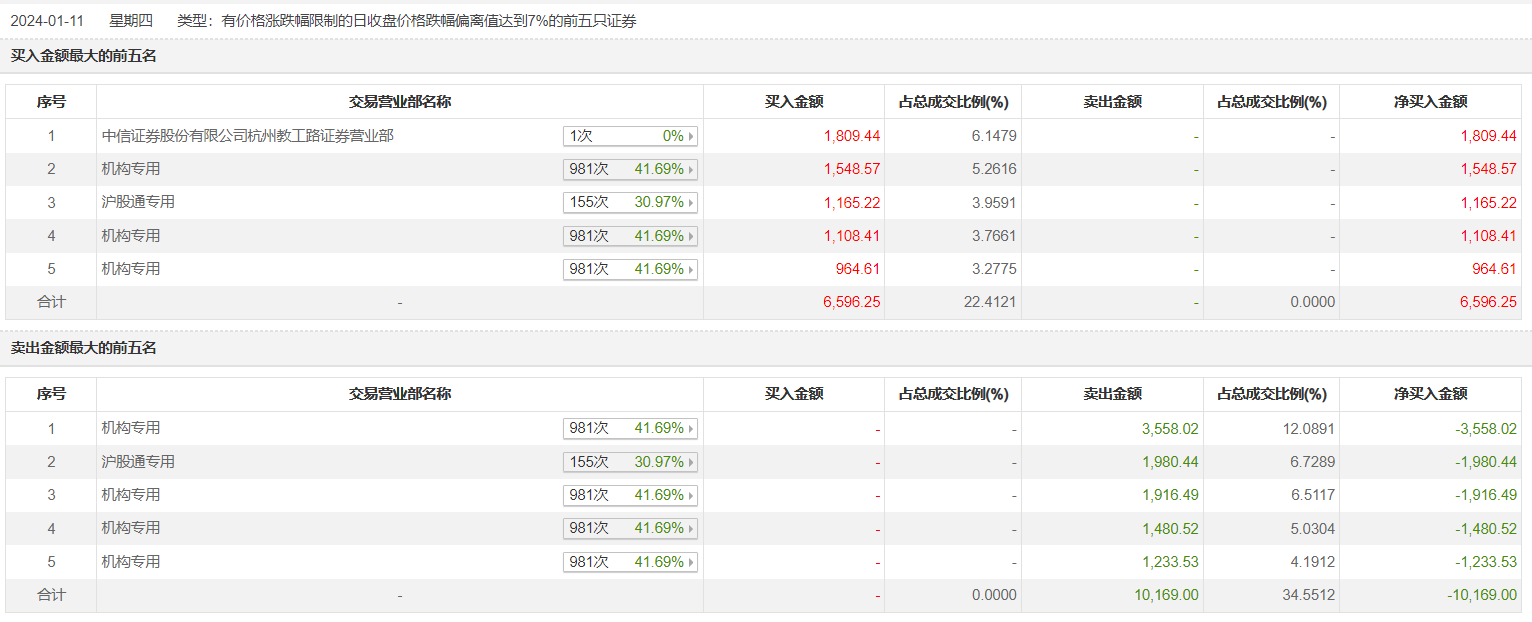The image size is (1532, 622).
Task: Click arrow icon in buy row 5's 981次 box
Action: click(x=691, y=270)
